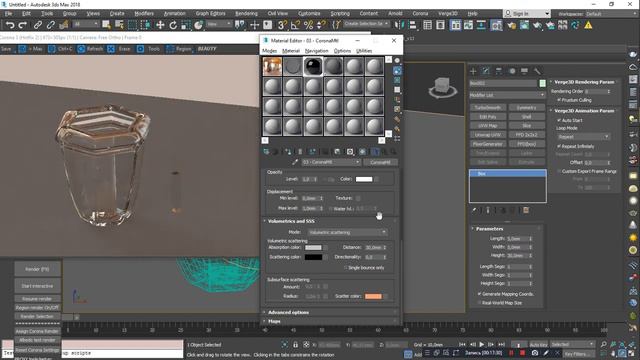640x360 pixels.
Task: Open the Loop Mode Repeat dropdown
Action: [x=583, y=137]
